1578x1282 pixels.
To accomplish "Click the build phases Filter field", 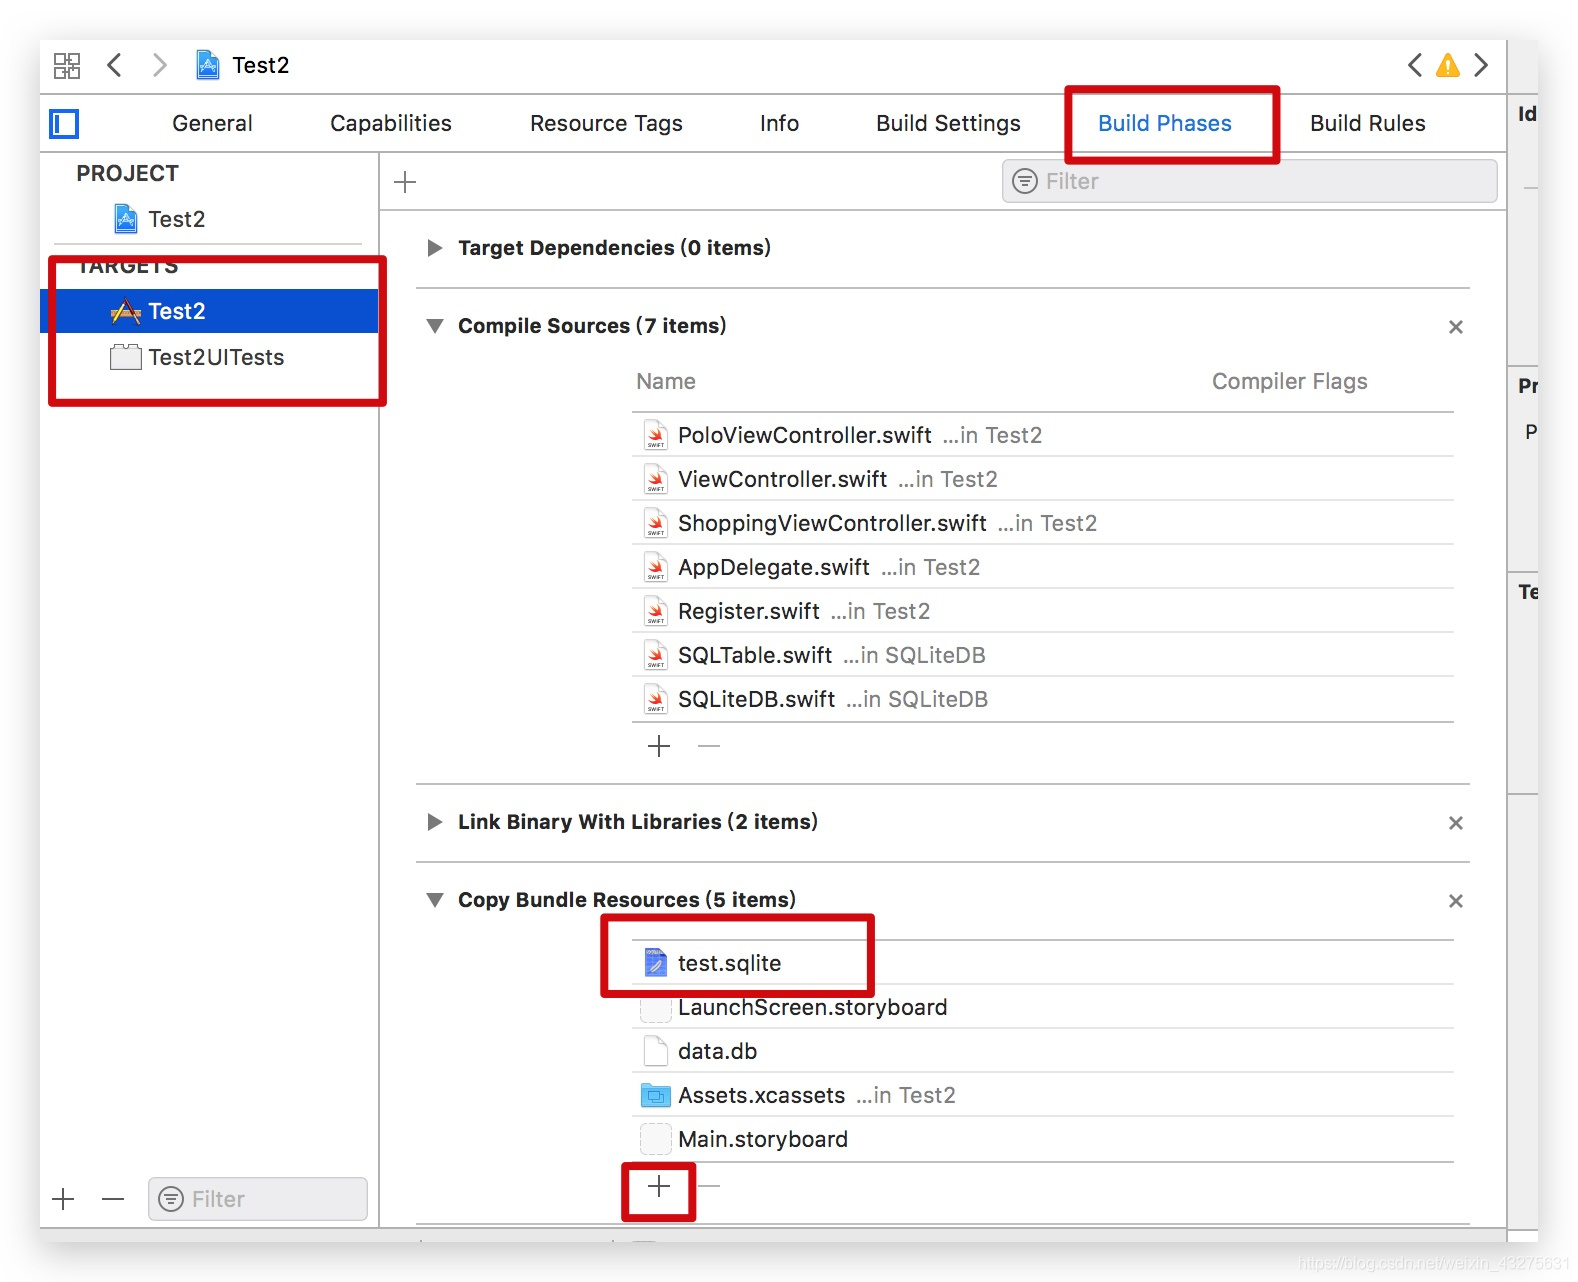I will (1249, 181).
